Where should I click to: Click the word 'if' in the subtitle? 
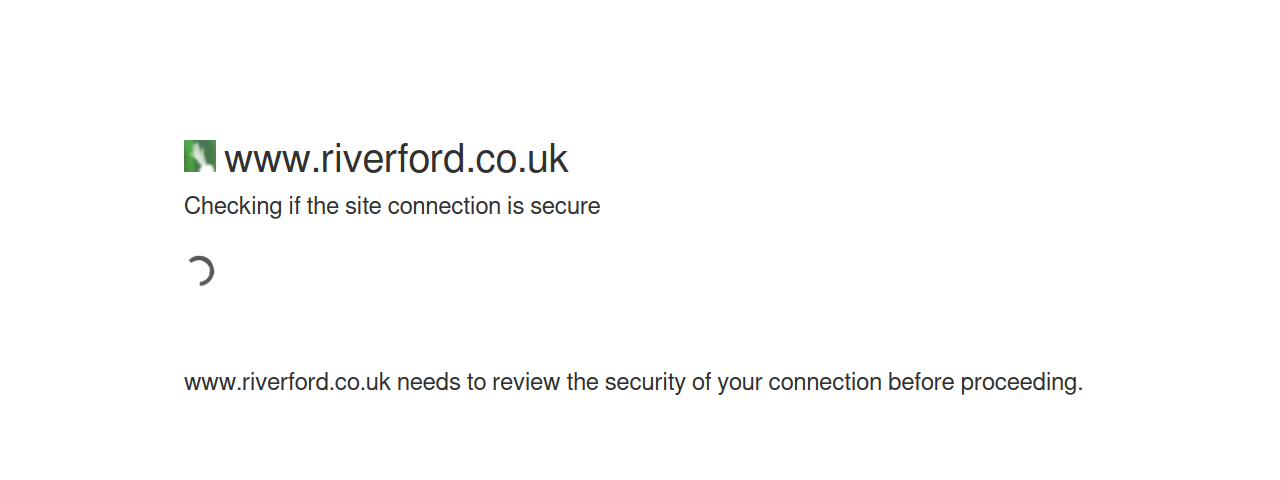294,206
